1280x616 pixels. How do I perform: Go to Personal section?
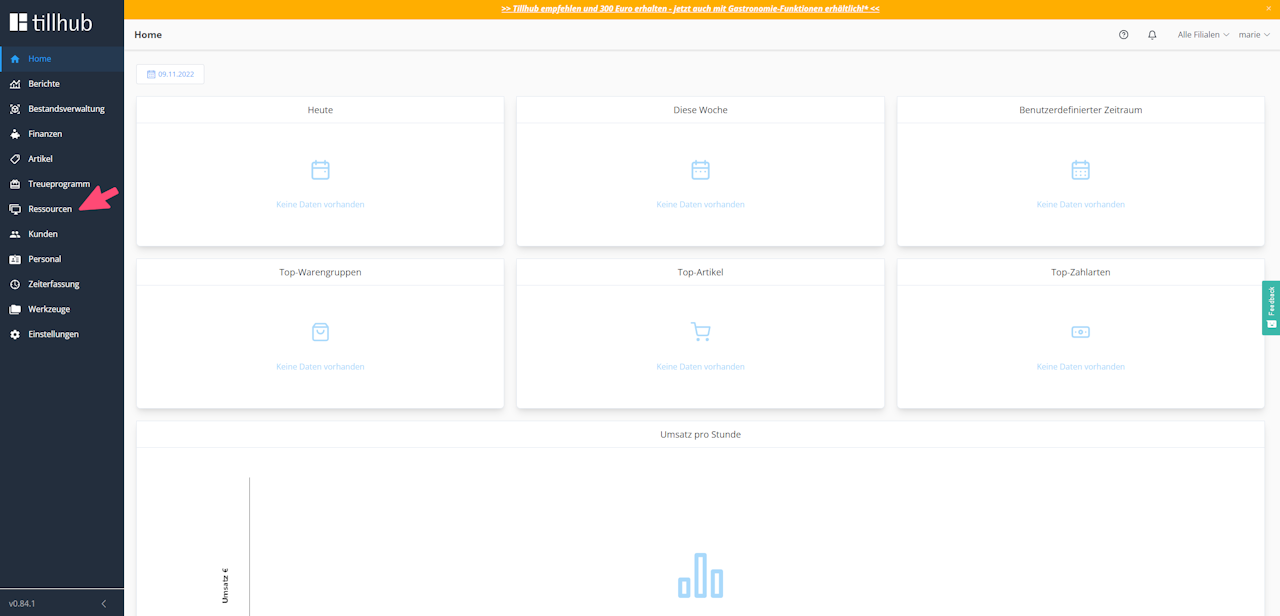[x=62, y=259]
